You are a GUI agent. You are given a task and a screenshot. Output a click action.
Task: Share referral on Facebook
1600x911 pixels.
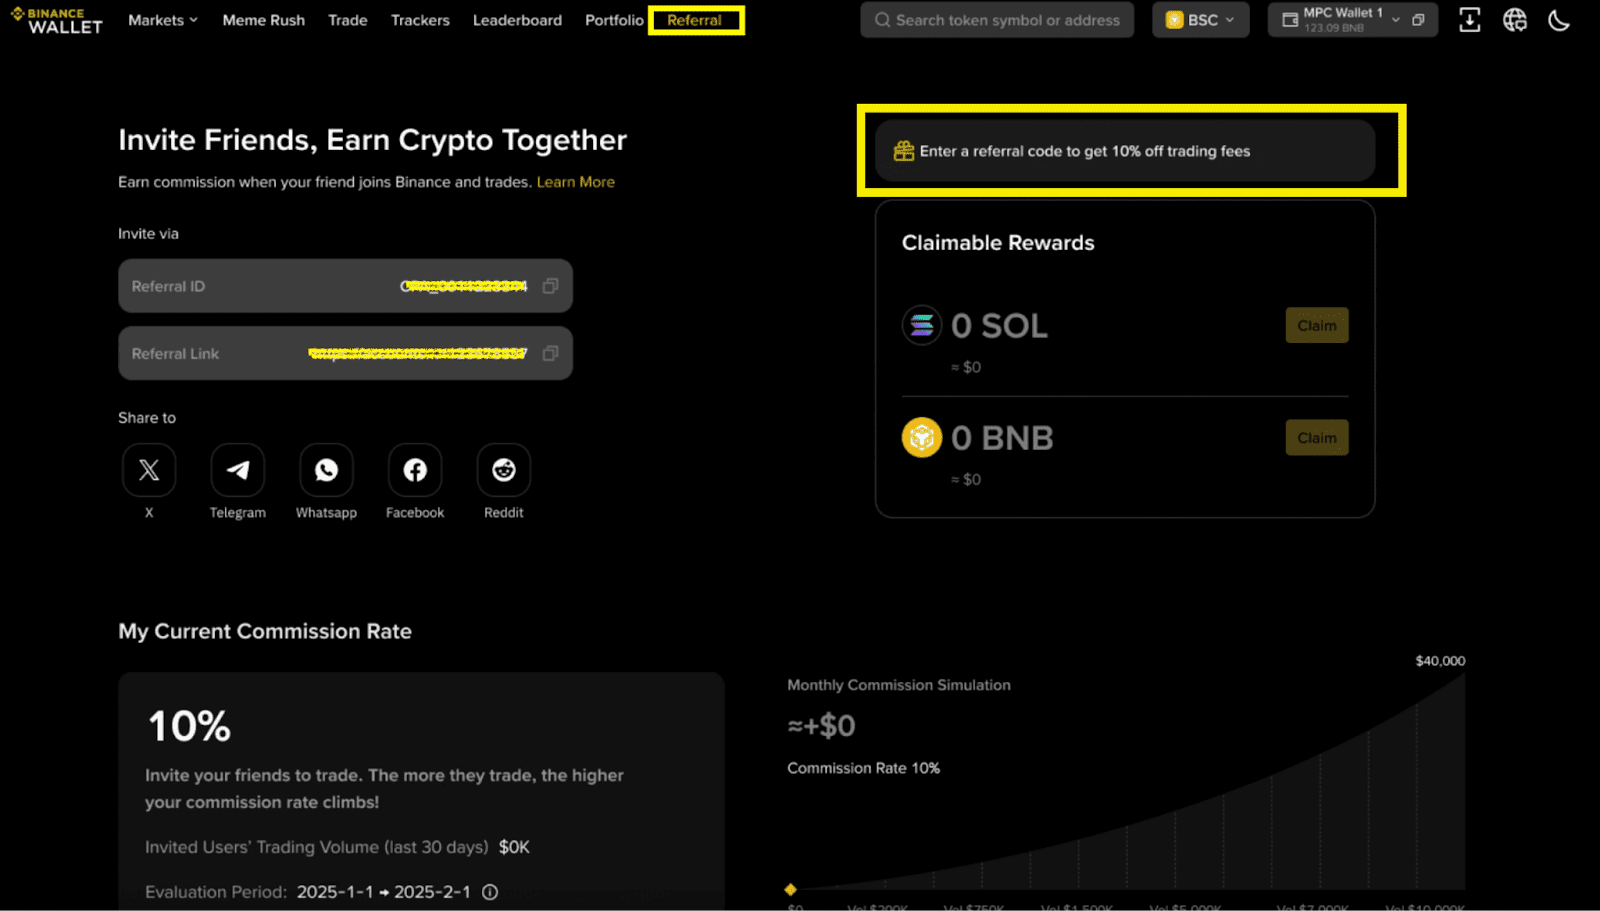click(415, 470)
